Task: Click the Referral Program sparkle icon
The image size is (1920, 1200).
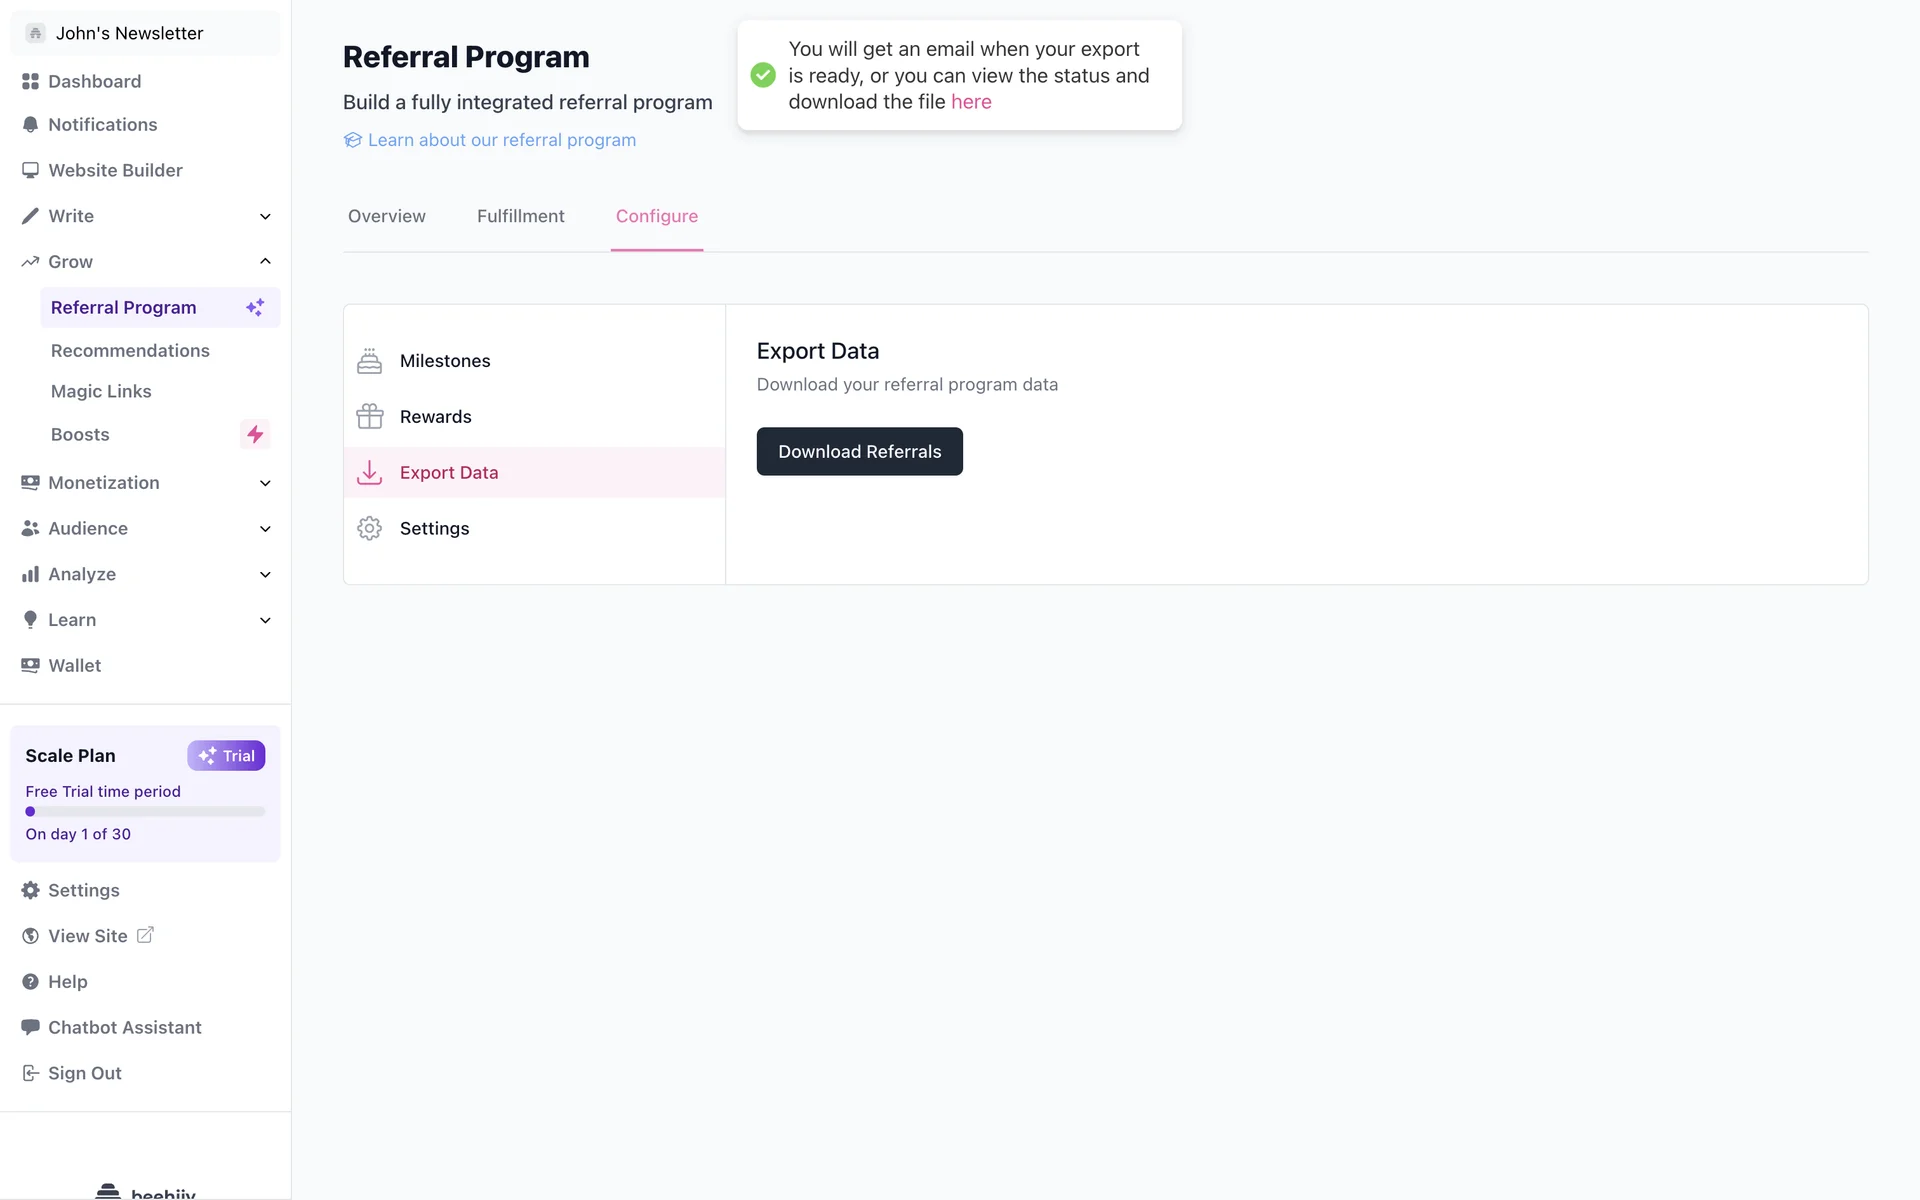Action: 255,307
